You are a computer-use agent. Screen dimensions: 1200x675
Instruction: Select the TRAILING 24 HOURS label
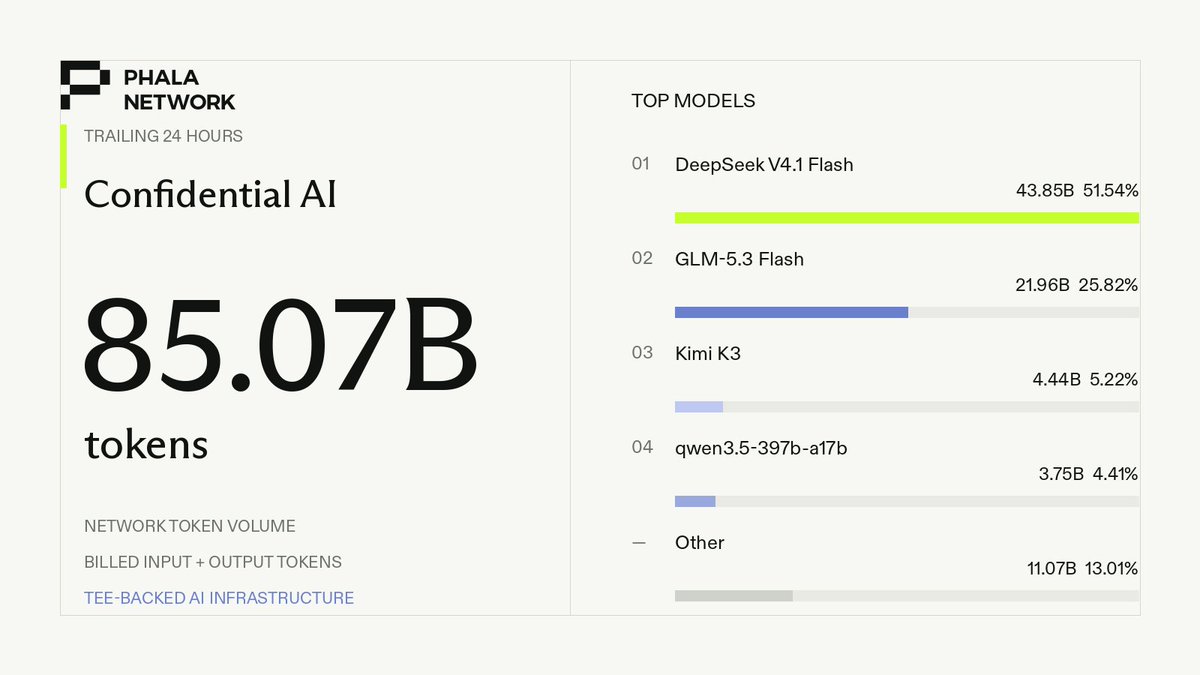click(x=163, y=136)
